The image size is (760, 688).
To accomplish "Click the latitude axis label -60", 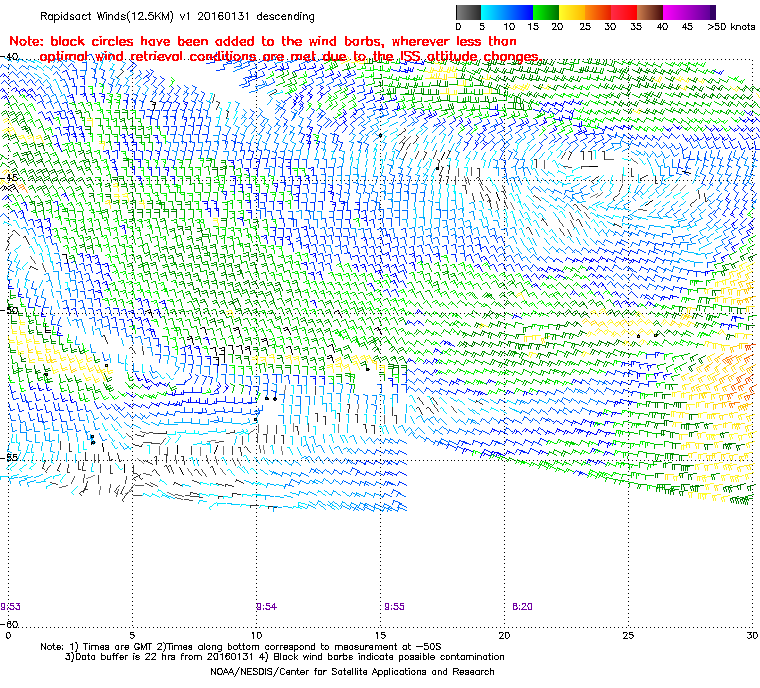I will (x=9, y=624).
